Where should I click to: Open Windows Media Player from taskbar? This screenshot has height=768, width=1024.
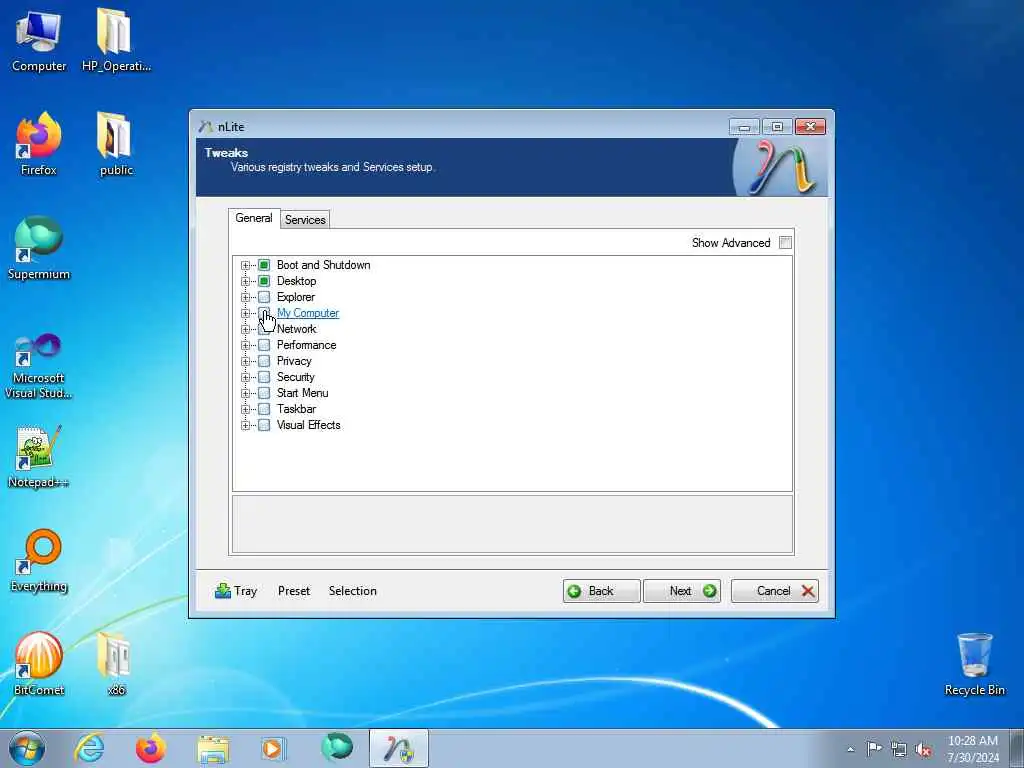pyautogui.click(x=274, y=748)
